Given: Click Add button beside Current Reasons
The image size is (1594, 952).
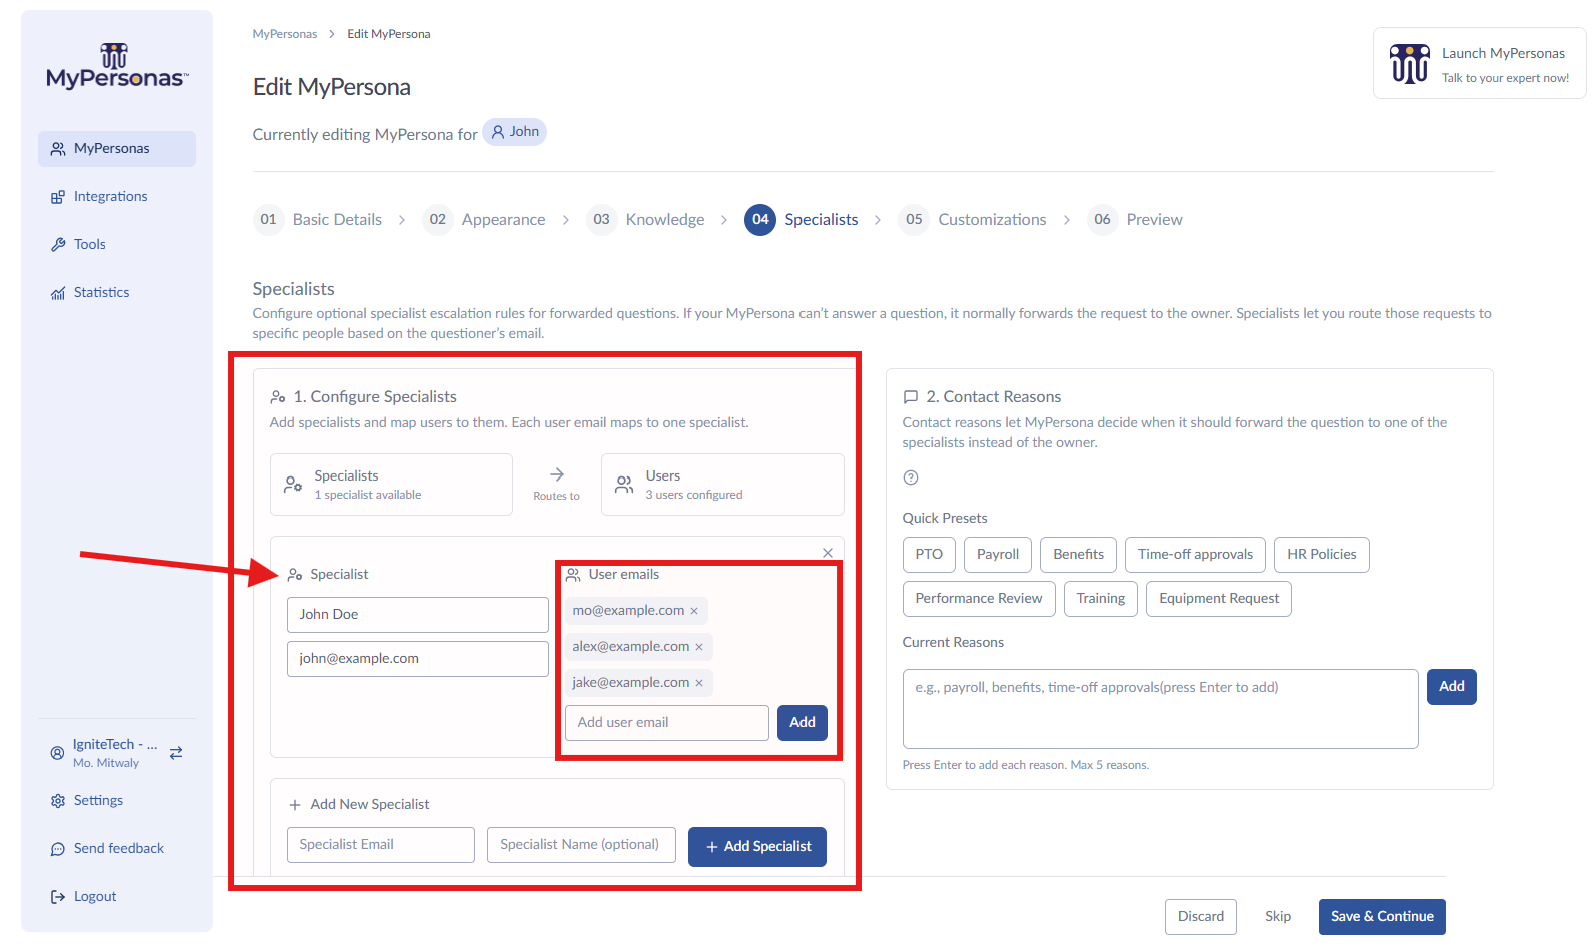Looking at the screenshot, I should pos(1452,687).
